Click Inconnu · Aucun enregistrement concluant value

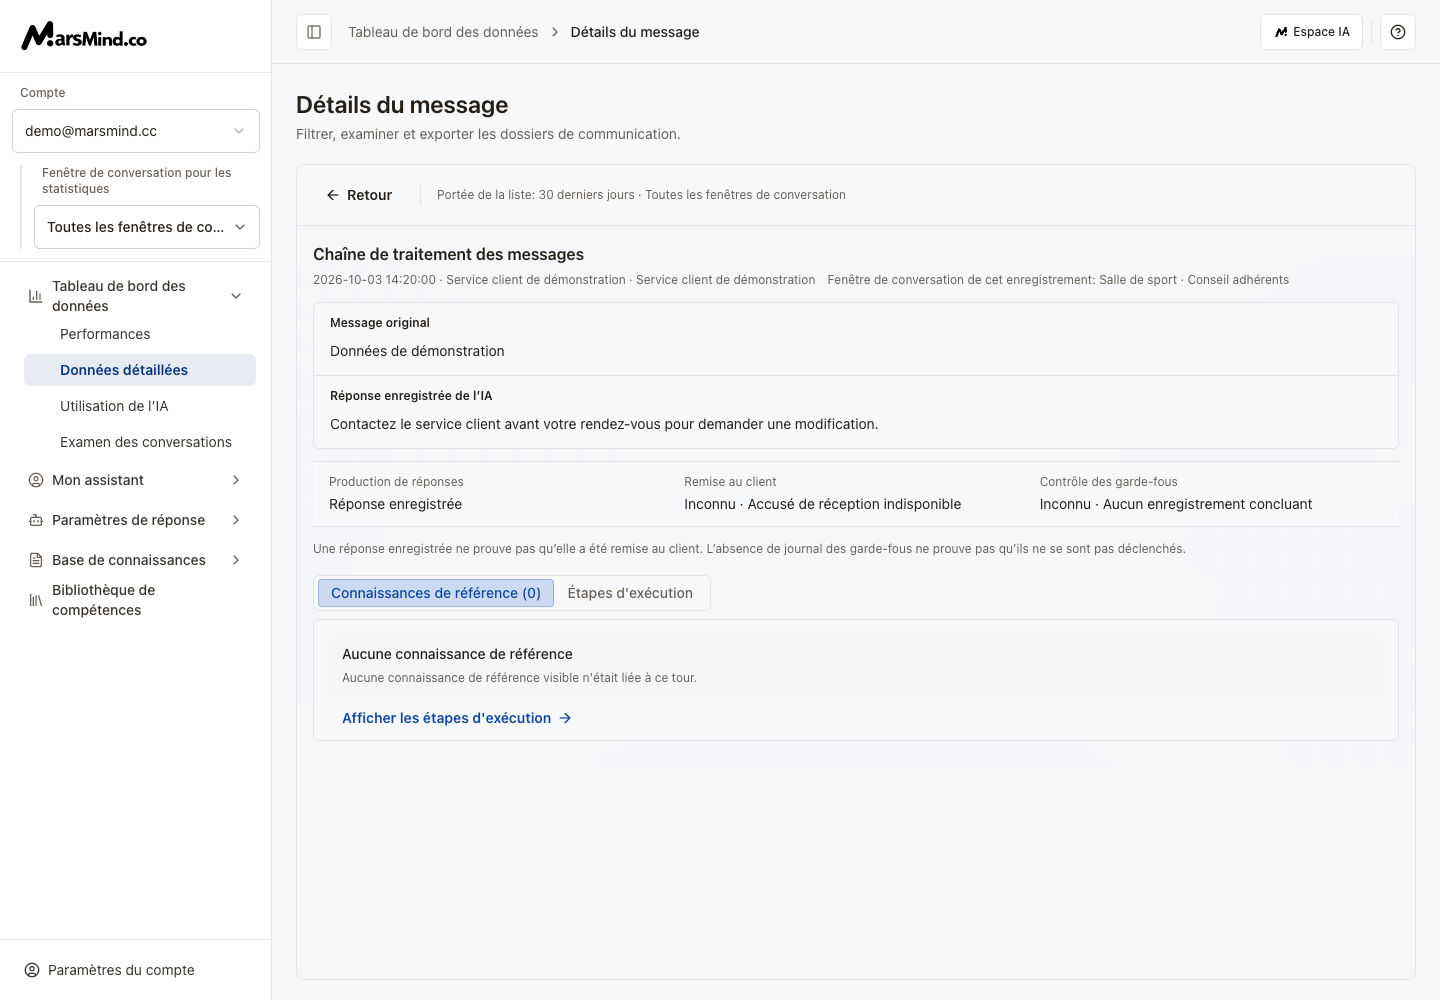click(x=1176, y=504)
